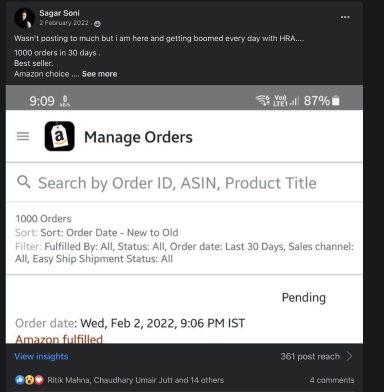Open the hamburger menu beside Manage Orders
384x392 pixels.
23,136
